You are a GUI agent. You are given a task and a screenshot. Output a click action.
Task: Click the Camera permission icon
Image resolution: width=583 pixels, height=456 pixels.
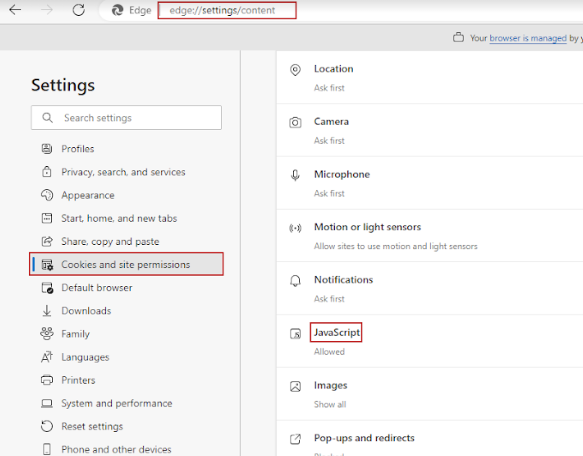point(295,122)
